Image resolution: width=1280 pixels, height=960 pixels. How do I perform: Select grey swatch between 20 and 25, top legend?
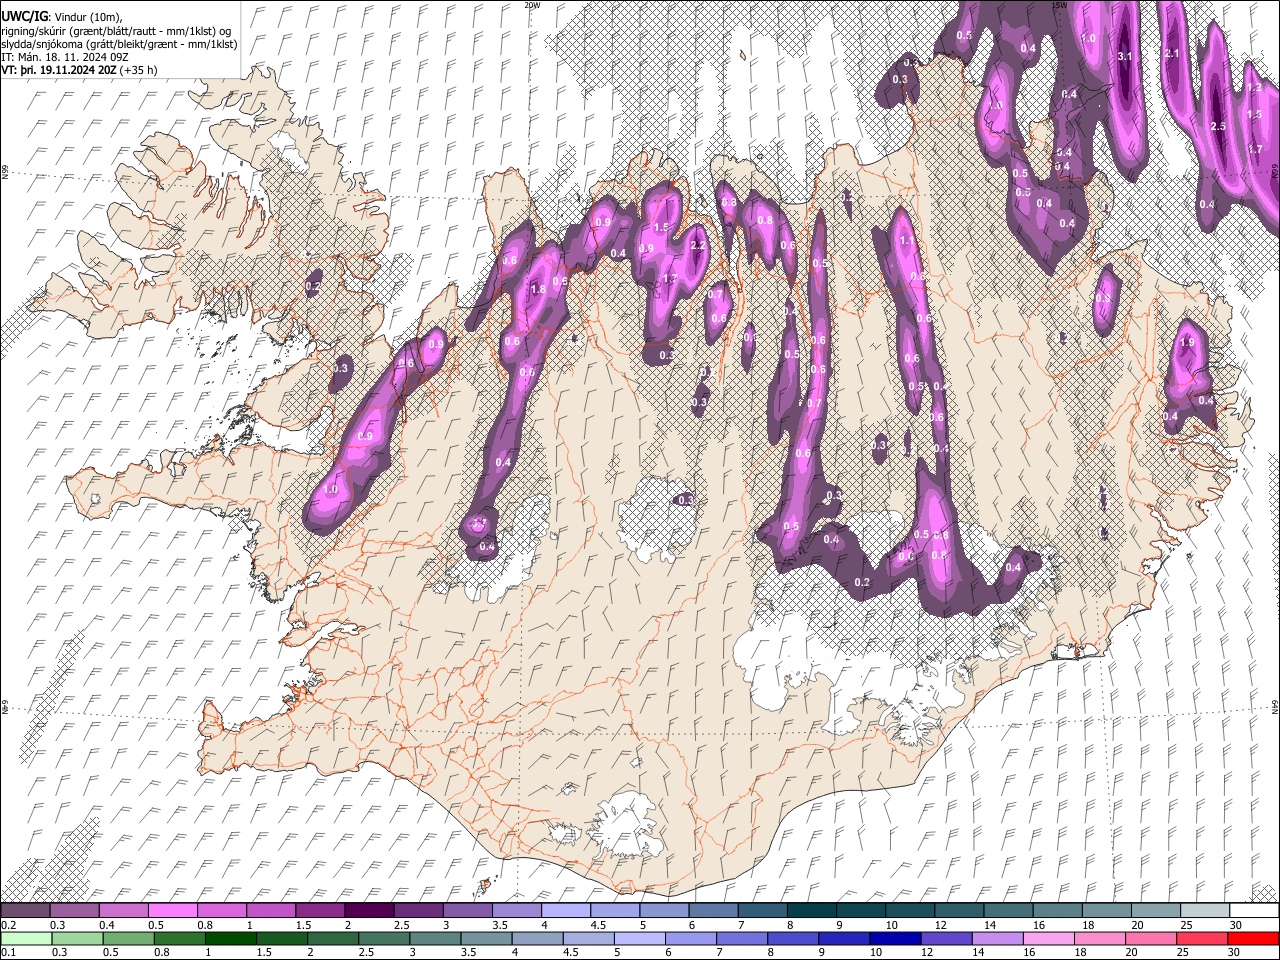point(1156,910)
